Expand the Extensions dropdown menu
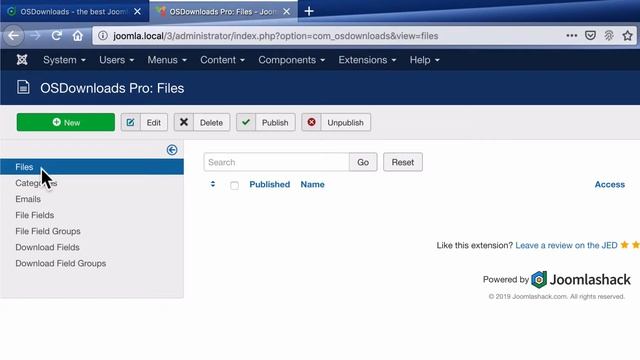The width and height of the screenshot is (640, 360). pyautogui.click(x=367, y=60)
